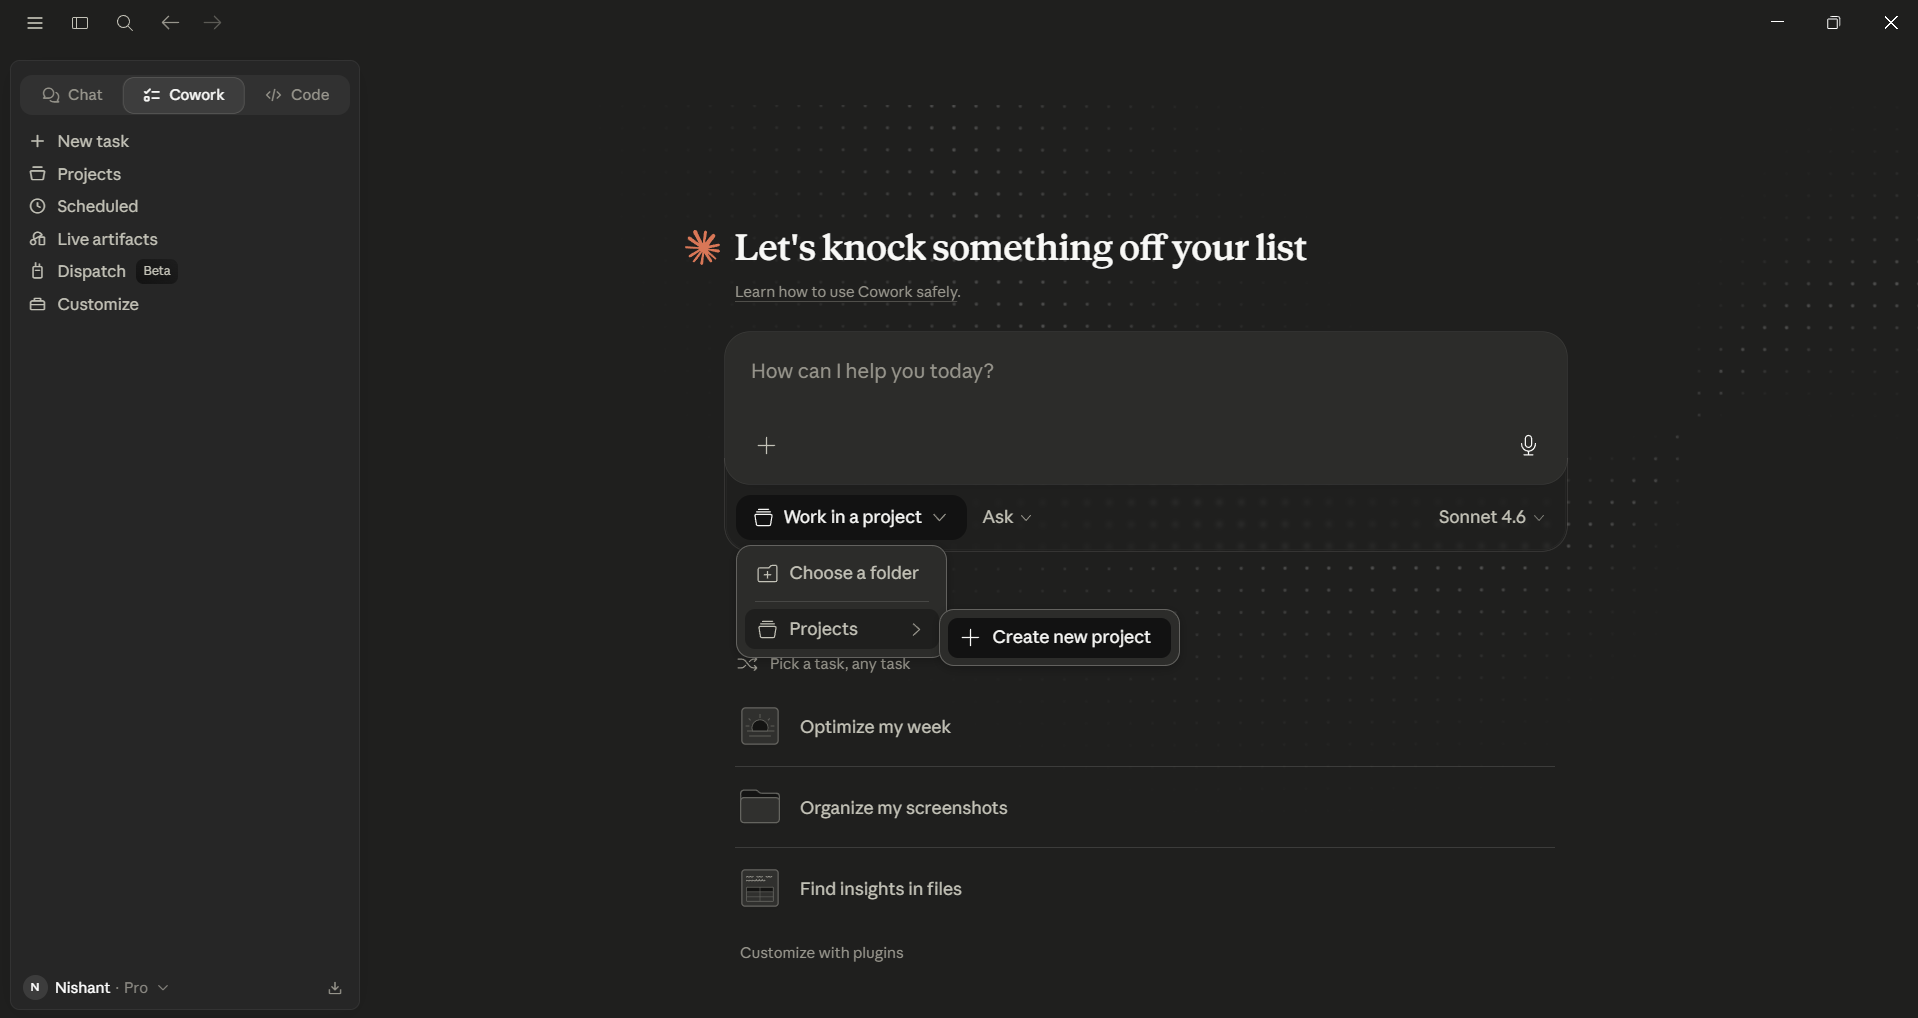The width and height of the screenshot is (1918, 1018).
Task: Open the Dispatch Beta section
Action: pyautogui.click(x=103, y=271)
